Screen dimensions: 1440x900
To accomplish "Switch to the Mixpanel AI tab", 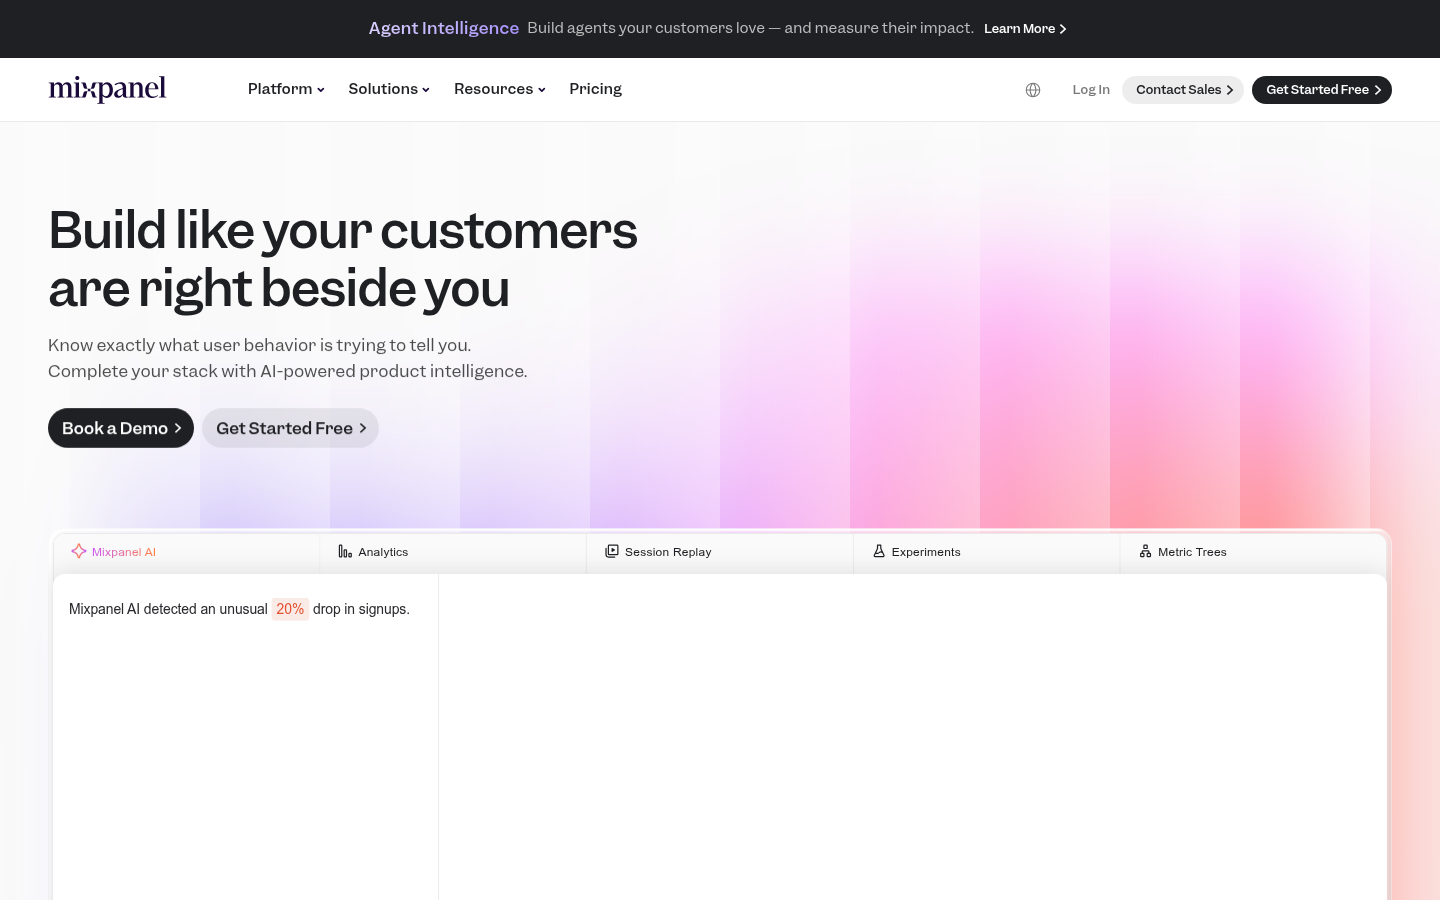I will coord(186,552).
